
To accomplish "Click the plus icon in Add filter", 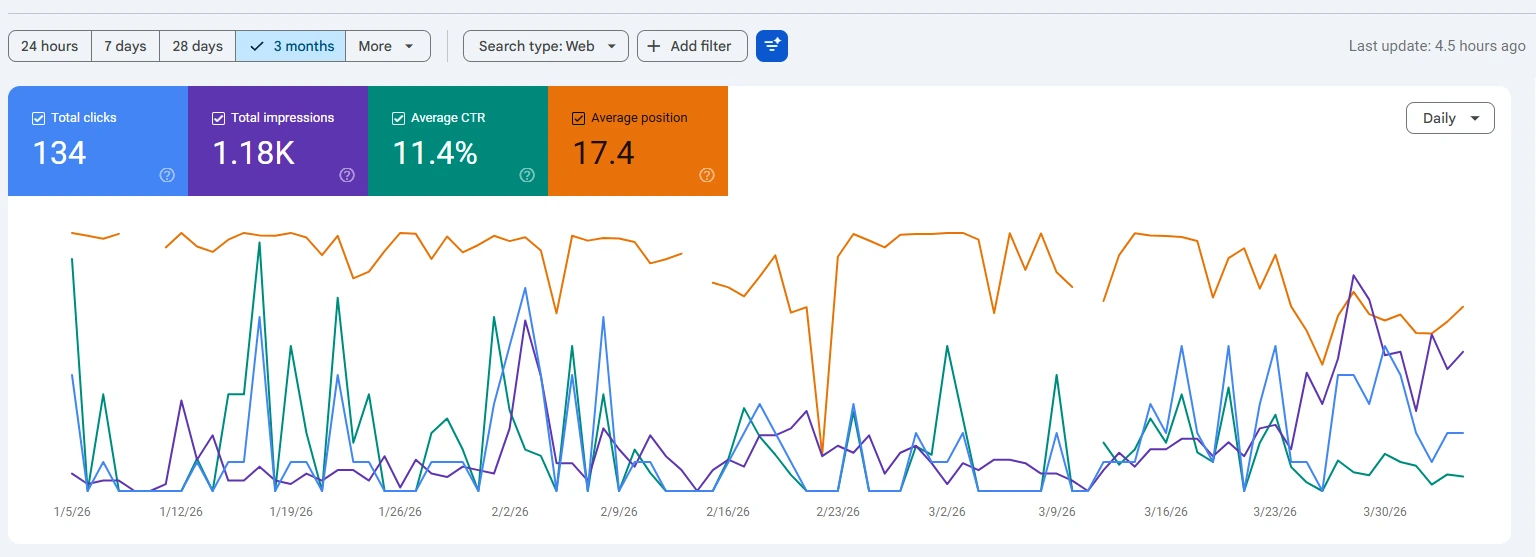I will [654, 46].
